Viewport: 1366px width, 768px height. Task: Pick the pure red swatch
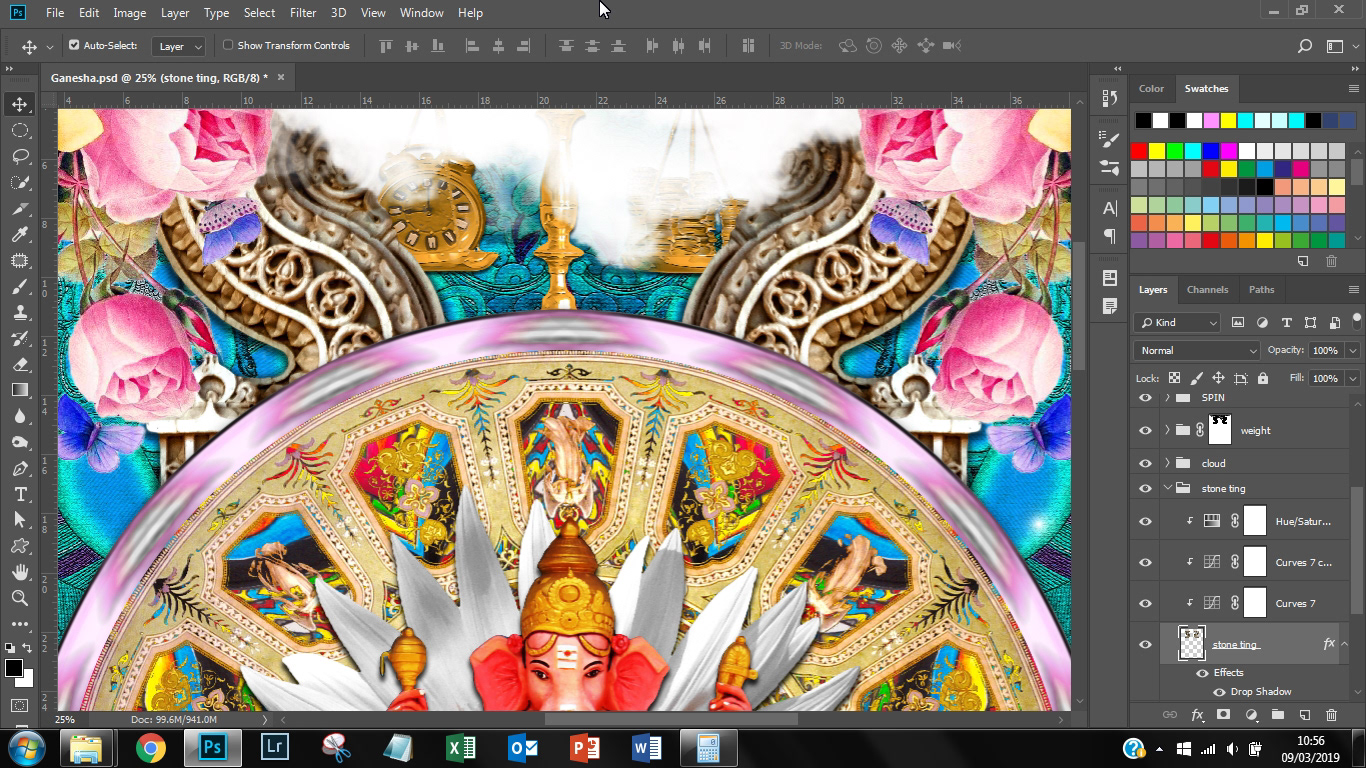click(x=1139, y=151)
